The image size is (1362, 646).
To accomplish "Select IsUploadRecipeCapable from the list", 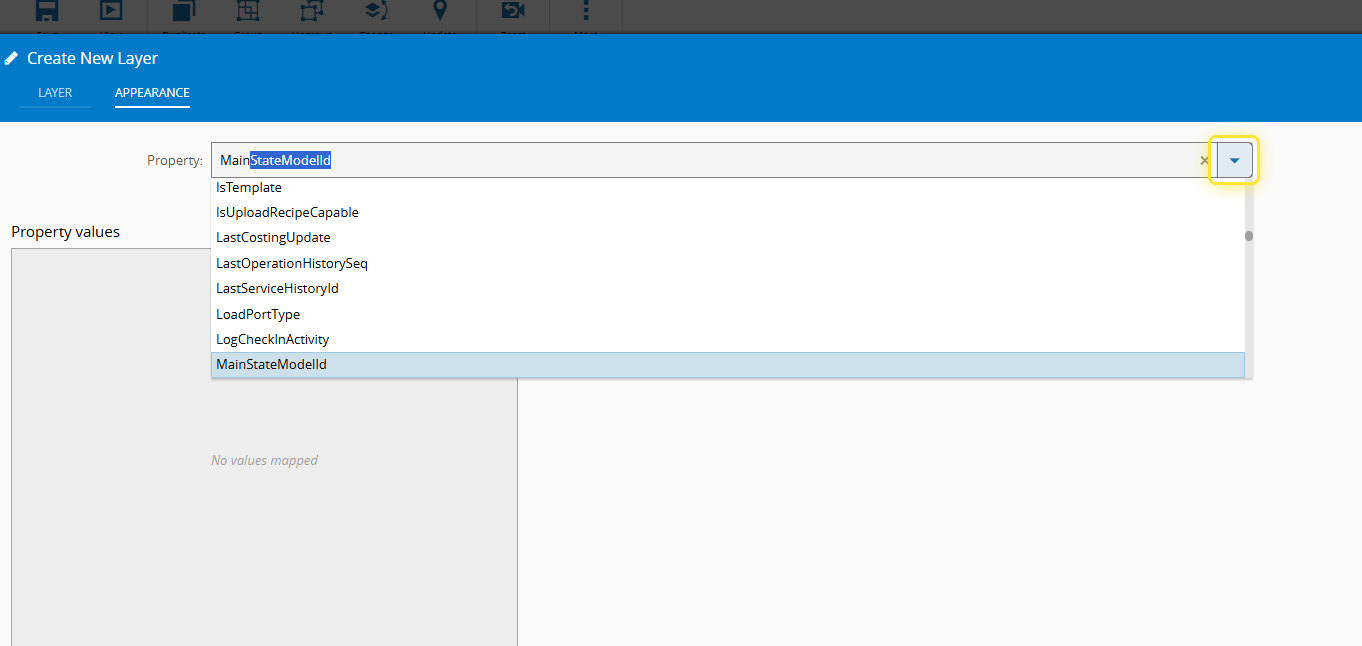I will 728,212.
